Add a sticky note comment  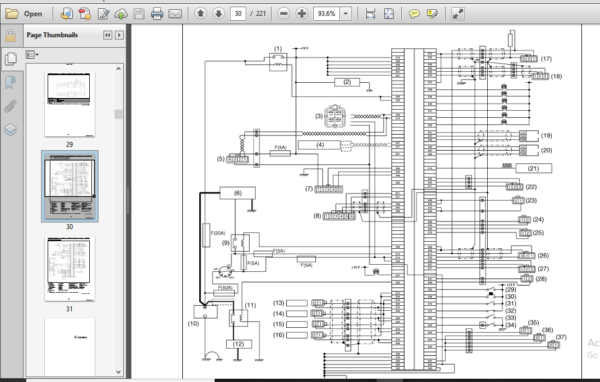pos(414,14)
